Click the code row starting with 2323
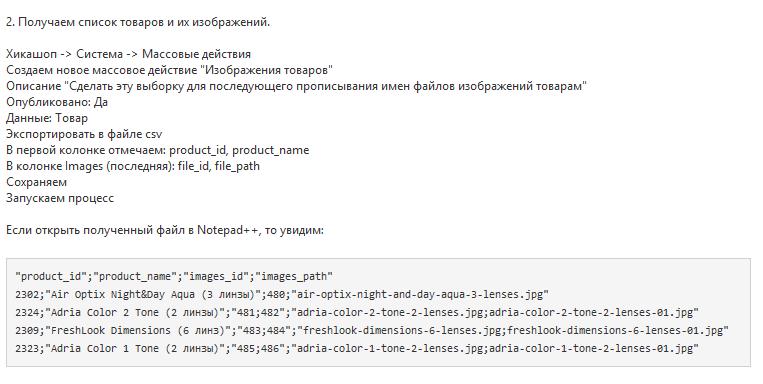 tap(357, 348)
